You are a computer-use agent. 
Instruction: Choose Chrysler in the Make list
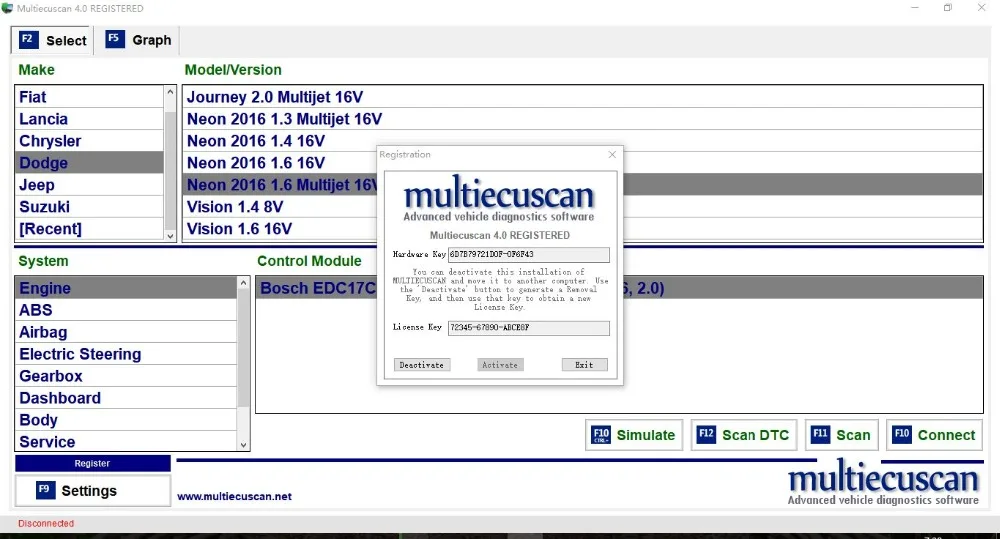tap(89, 141)
